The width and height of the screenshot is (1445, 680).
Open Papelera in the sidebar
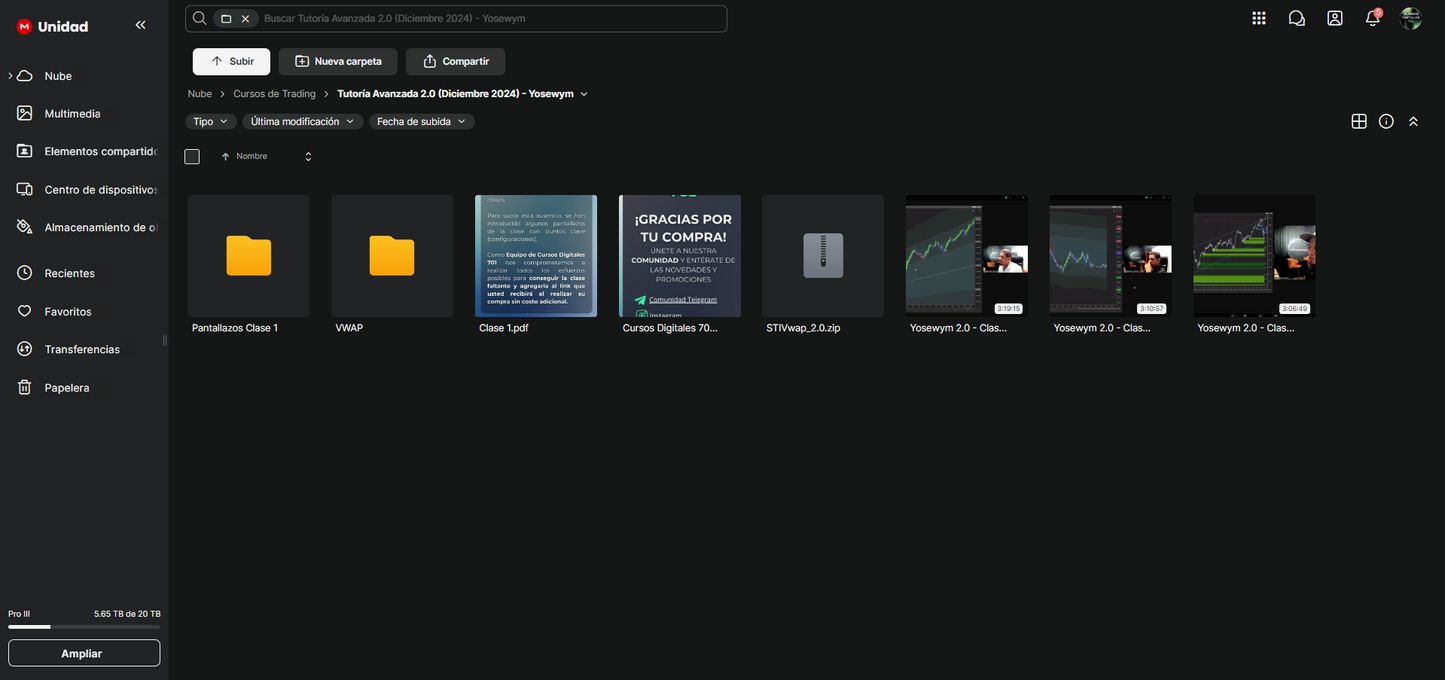coord(66,388)
